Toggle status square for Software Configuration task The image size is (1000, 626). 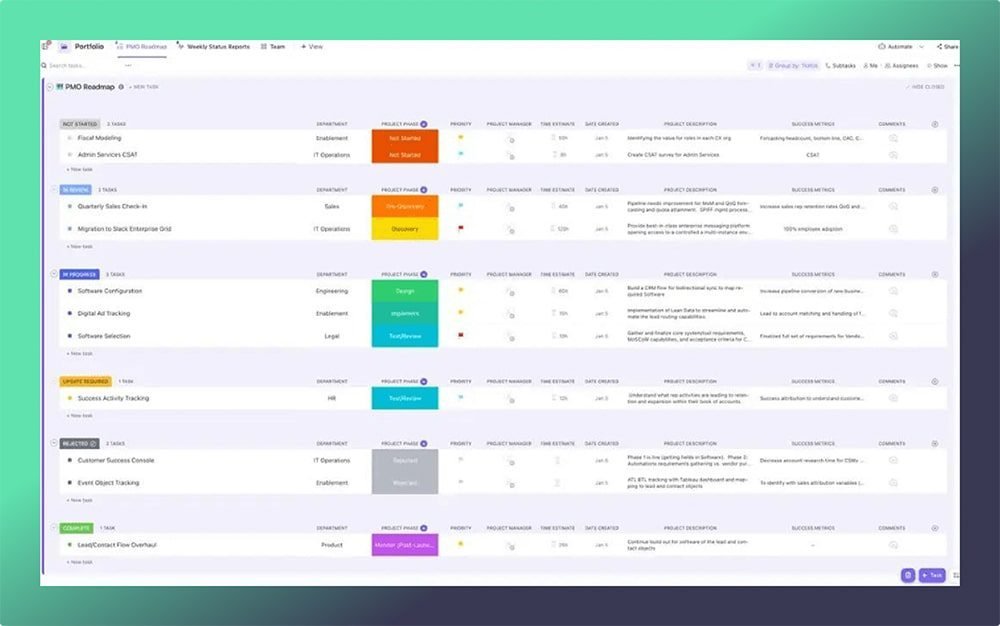point(69,291)
